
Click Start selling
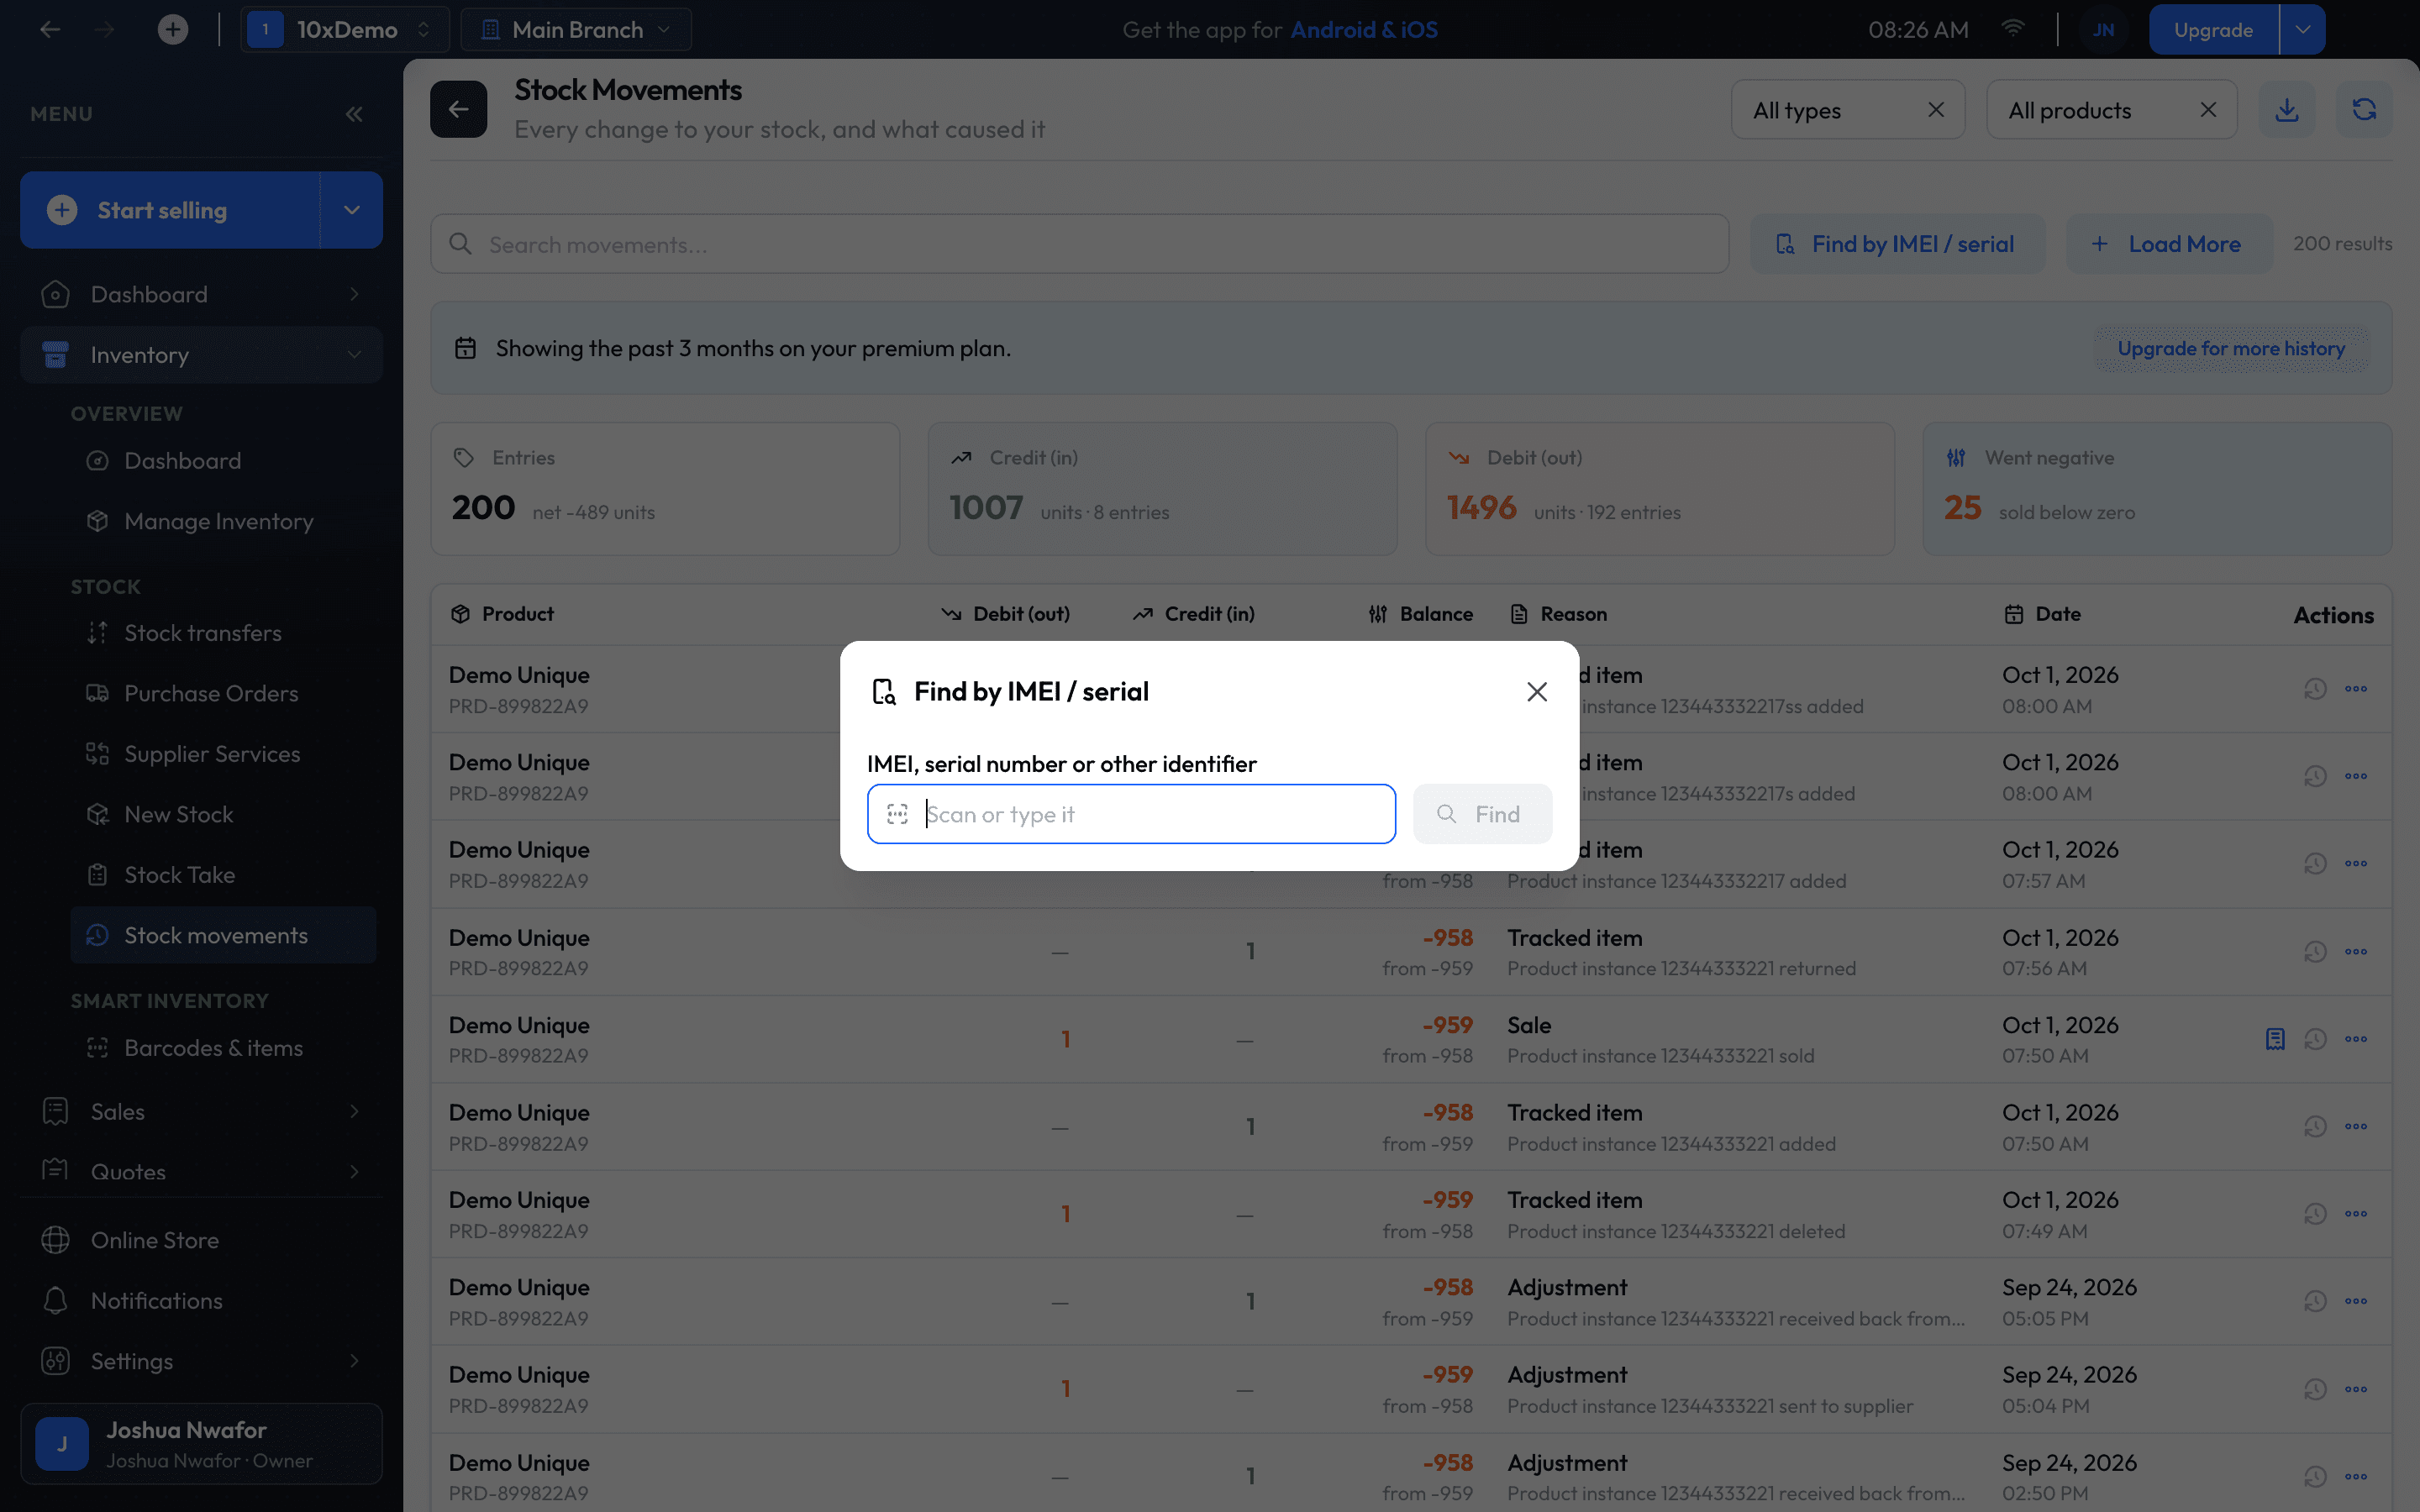(x=170, y=210)
